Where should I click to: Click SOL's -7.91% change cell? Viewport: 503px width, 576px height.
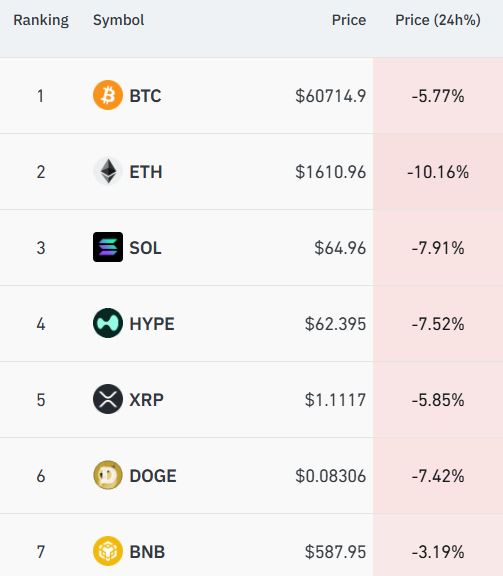point(438,248)
